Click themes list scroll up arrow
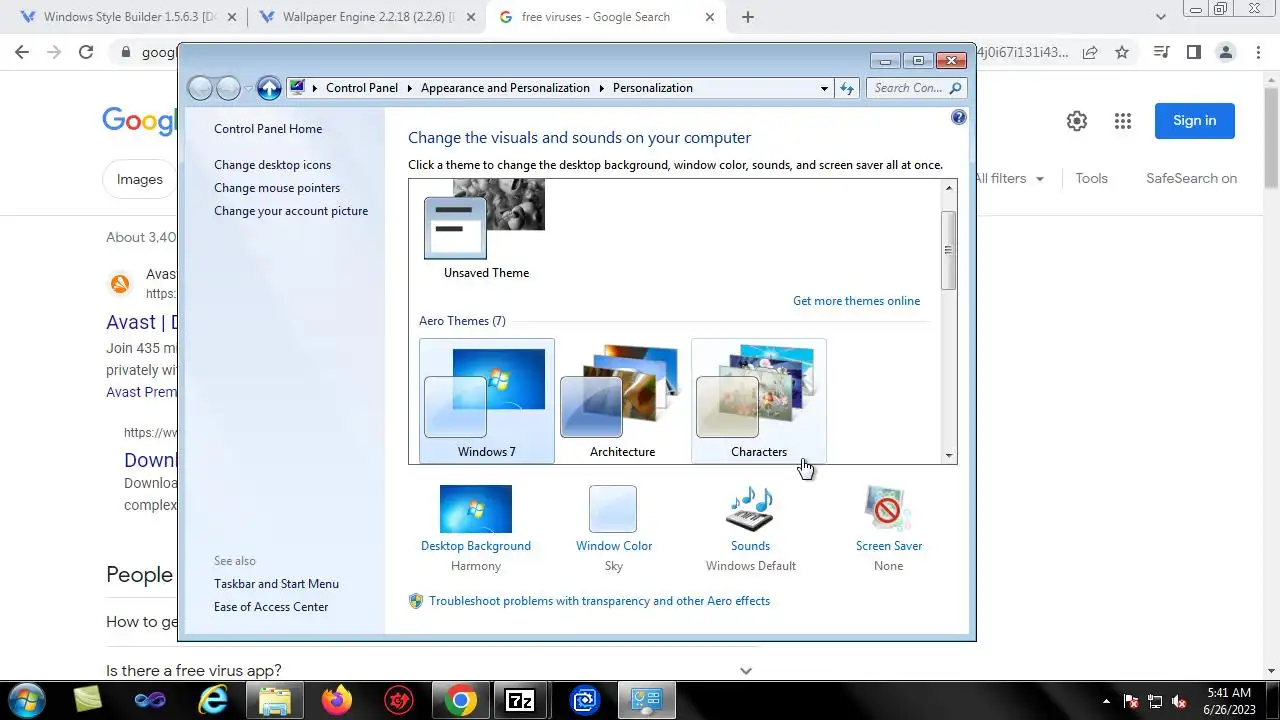 (x=949, y=188)
